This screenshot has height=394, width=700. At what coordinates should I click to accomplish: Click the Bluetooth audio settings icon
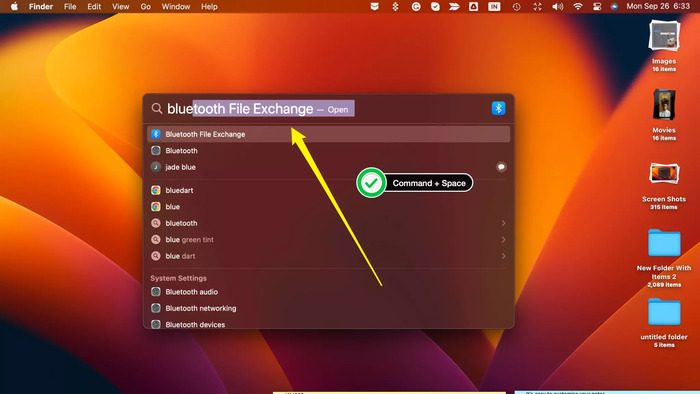click(155, 292)
